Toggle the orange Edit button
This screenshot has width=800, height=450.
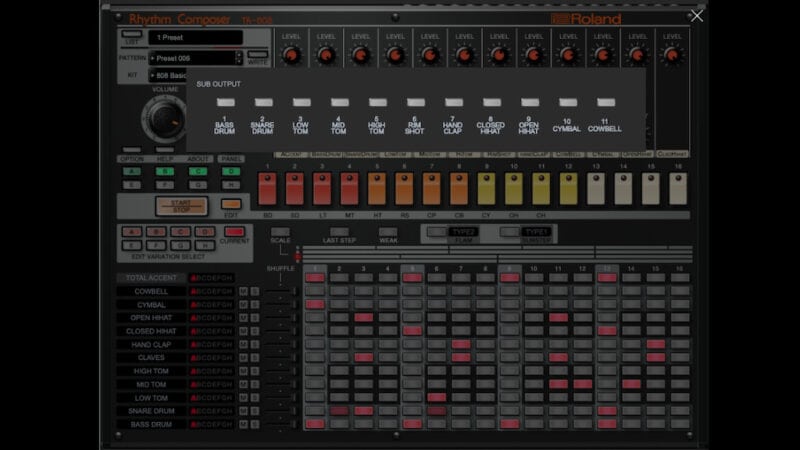click(231, 205)
